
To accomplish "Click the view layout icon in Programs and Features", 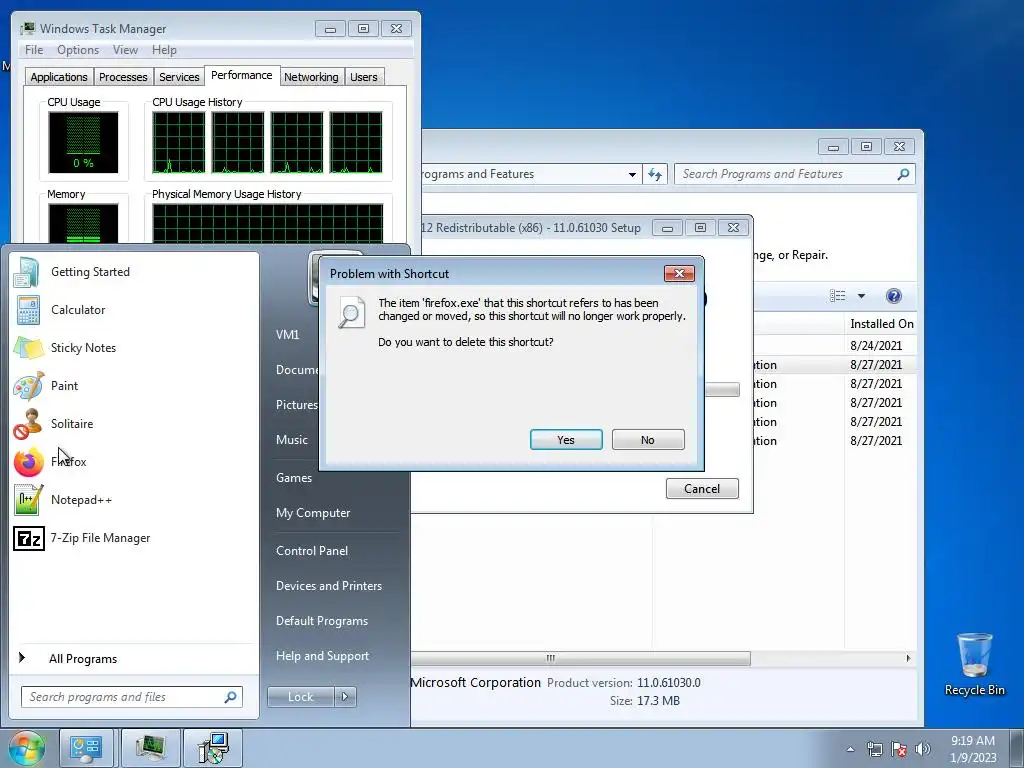I will point(838,296).
